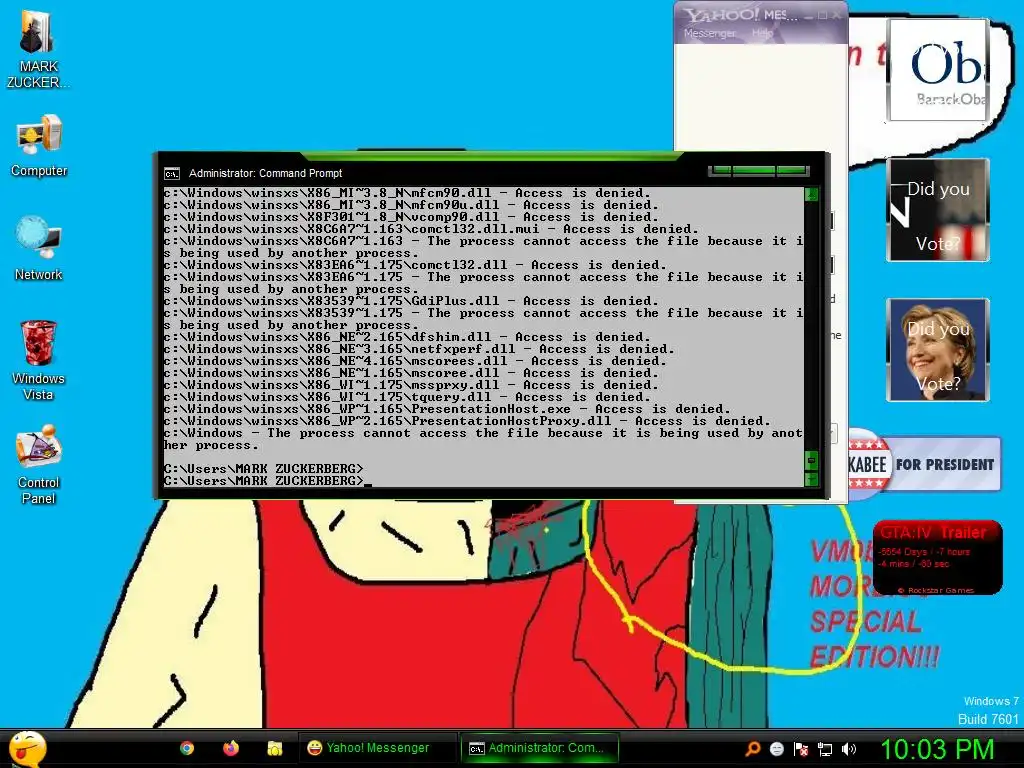
Task: Click the Command Prompt scrollbar up arrow
Action: click(811, 194)
